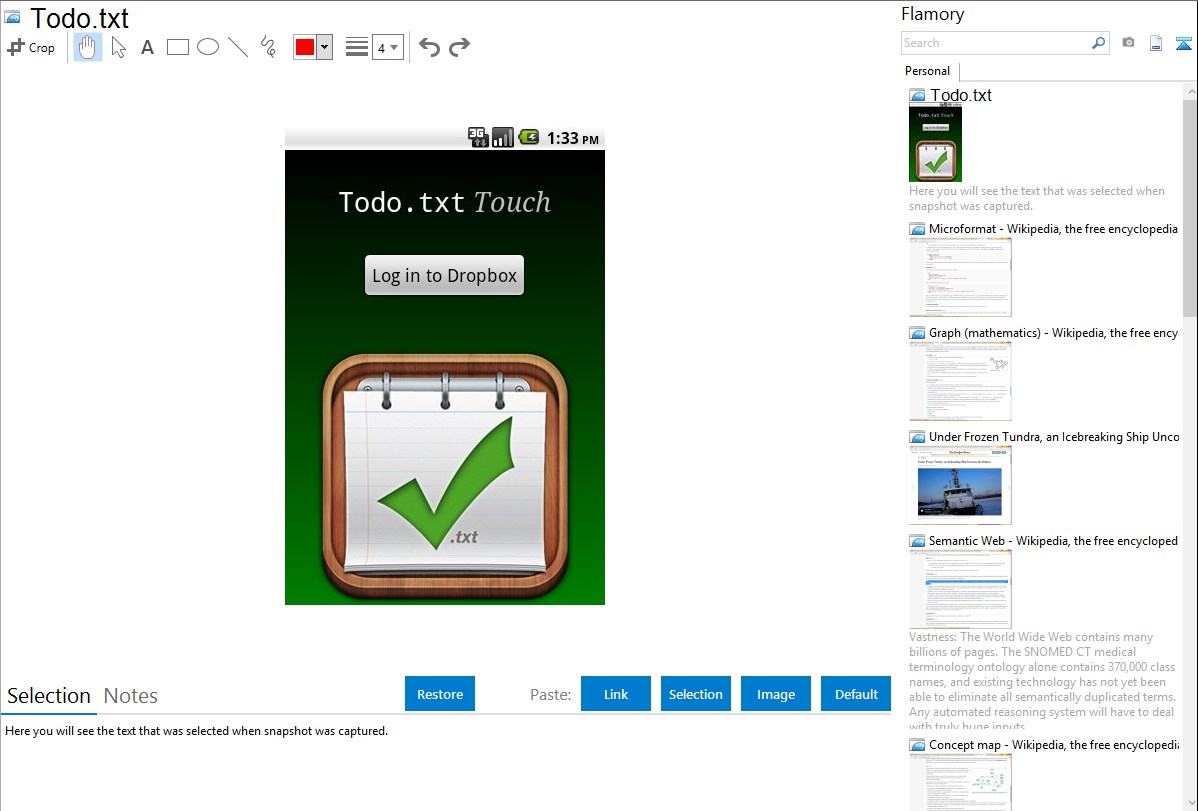Image resolution: width=1198 pixels, height=811 pixels.
Task: Click the 3G network status icon
Action: tap(478, 138)
